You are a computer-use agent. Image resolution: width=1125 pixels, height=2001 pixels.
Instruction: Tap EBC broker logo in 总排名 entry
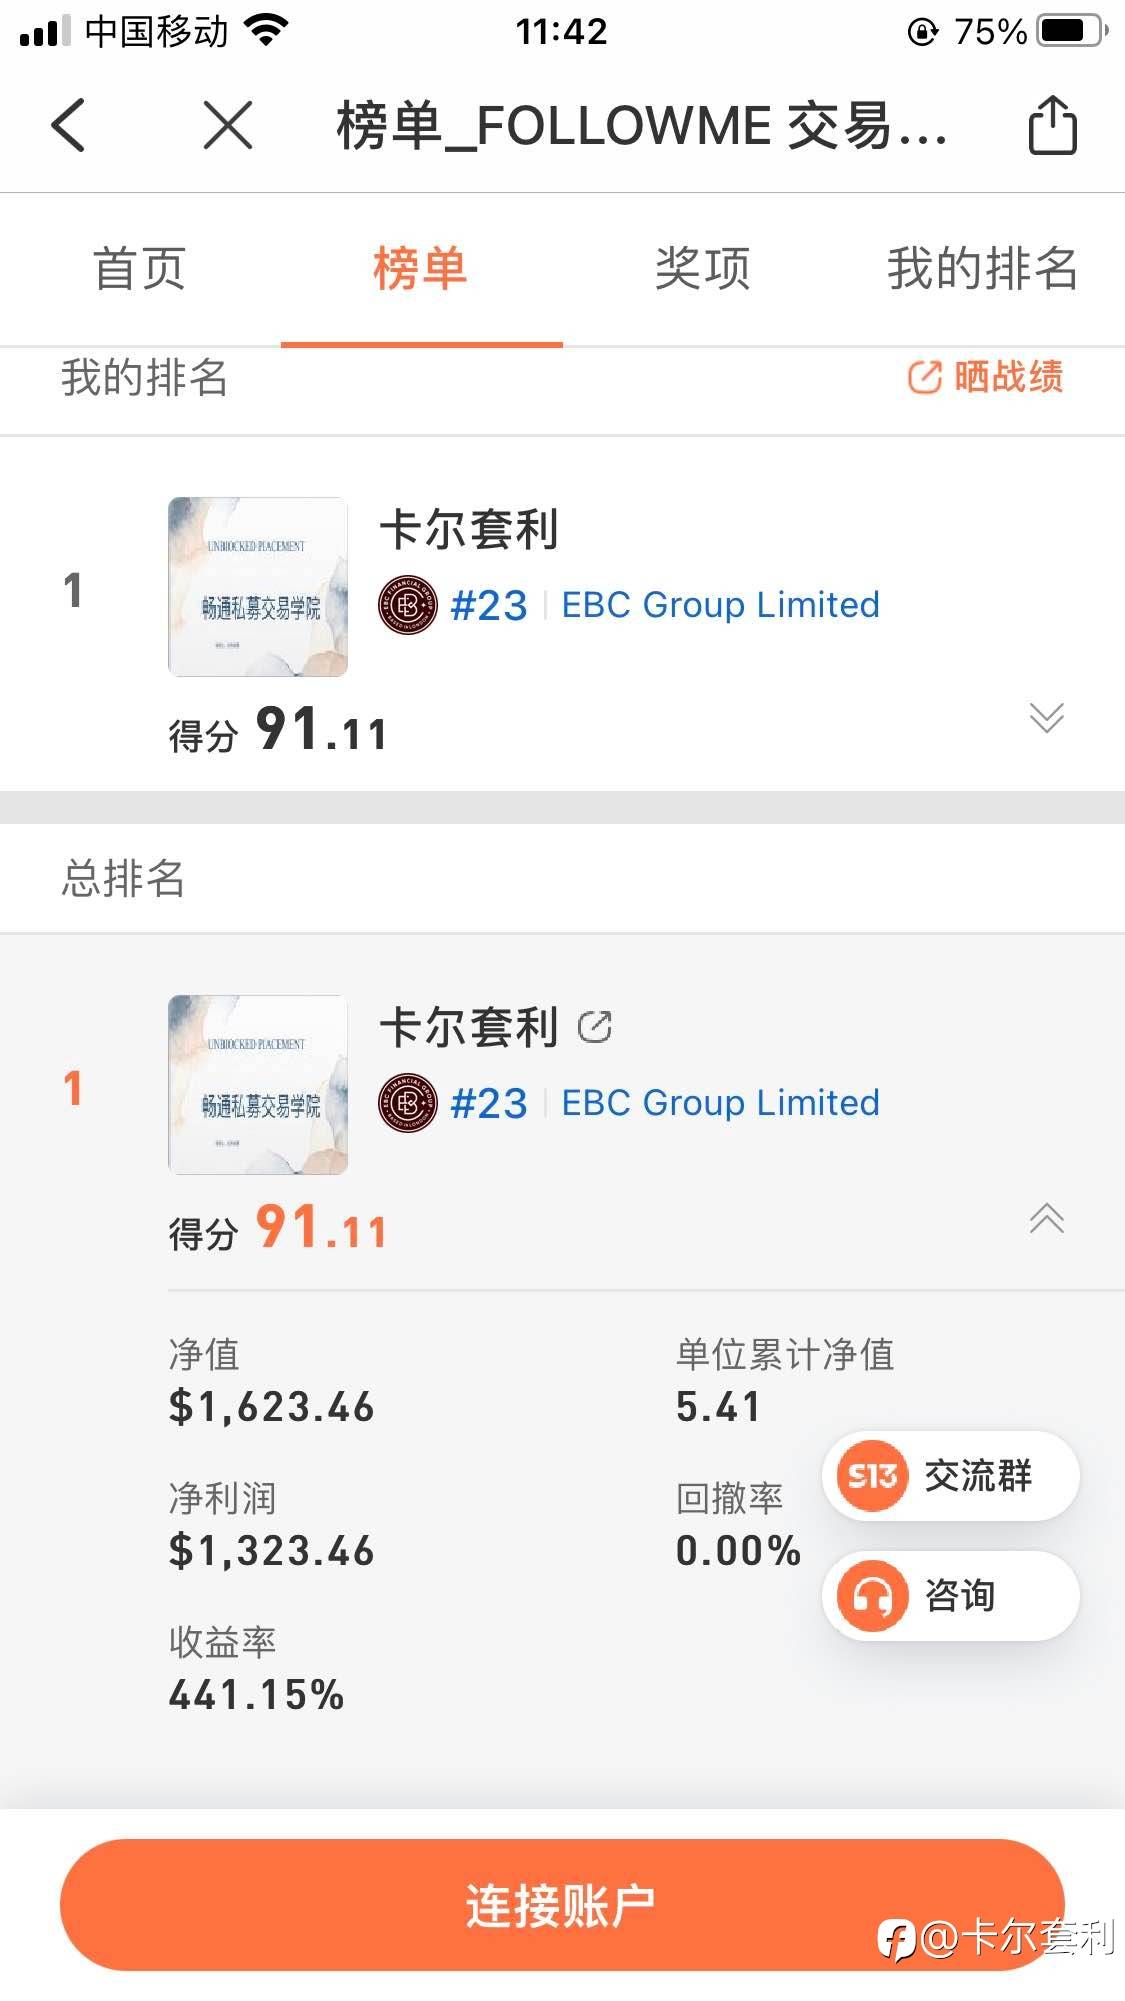(408, 1103)
